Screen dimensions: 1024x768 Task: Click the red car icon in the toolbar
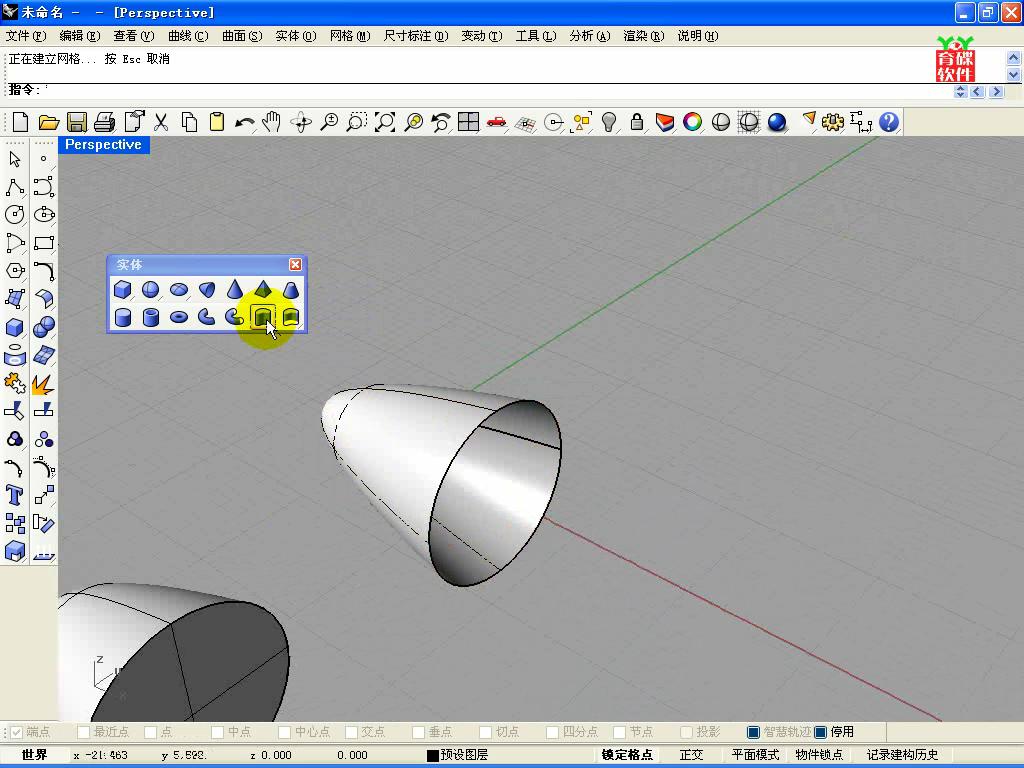coord(496,122)
